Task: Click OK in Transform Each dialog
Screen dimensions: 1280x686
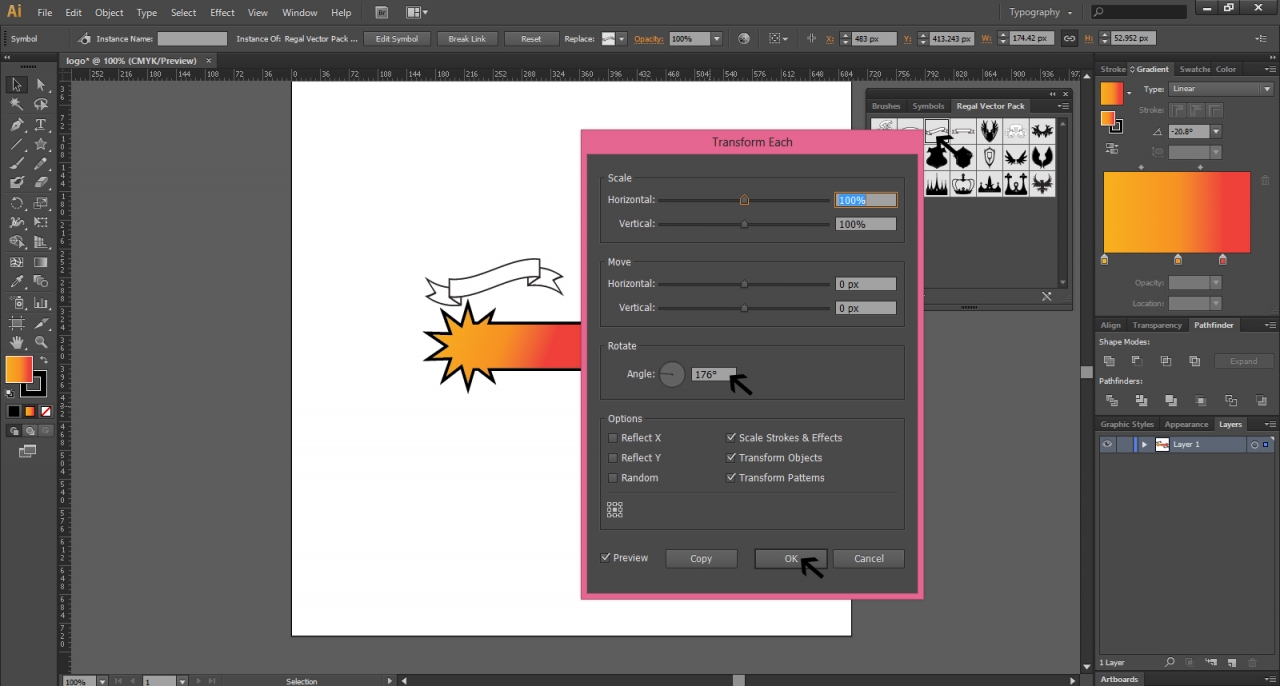Action: point(791,559)
